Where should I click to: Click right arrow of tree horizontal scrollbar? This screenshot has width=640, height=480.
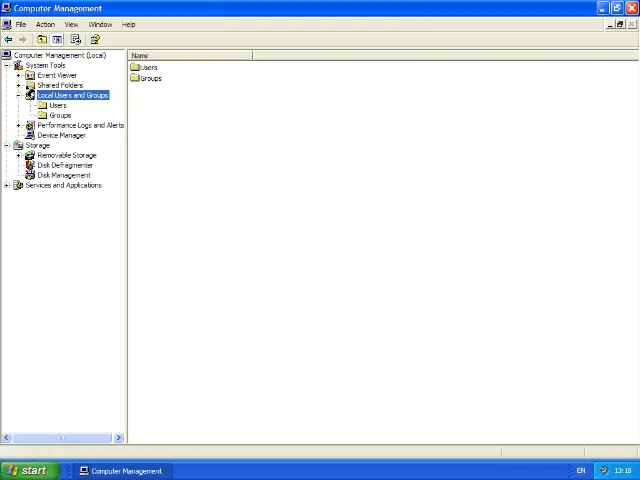(x=119, y=438)
